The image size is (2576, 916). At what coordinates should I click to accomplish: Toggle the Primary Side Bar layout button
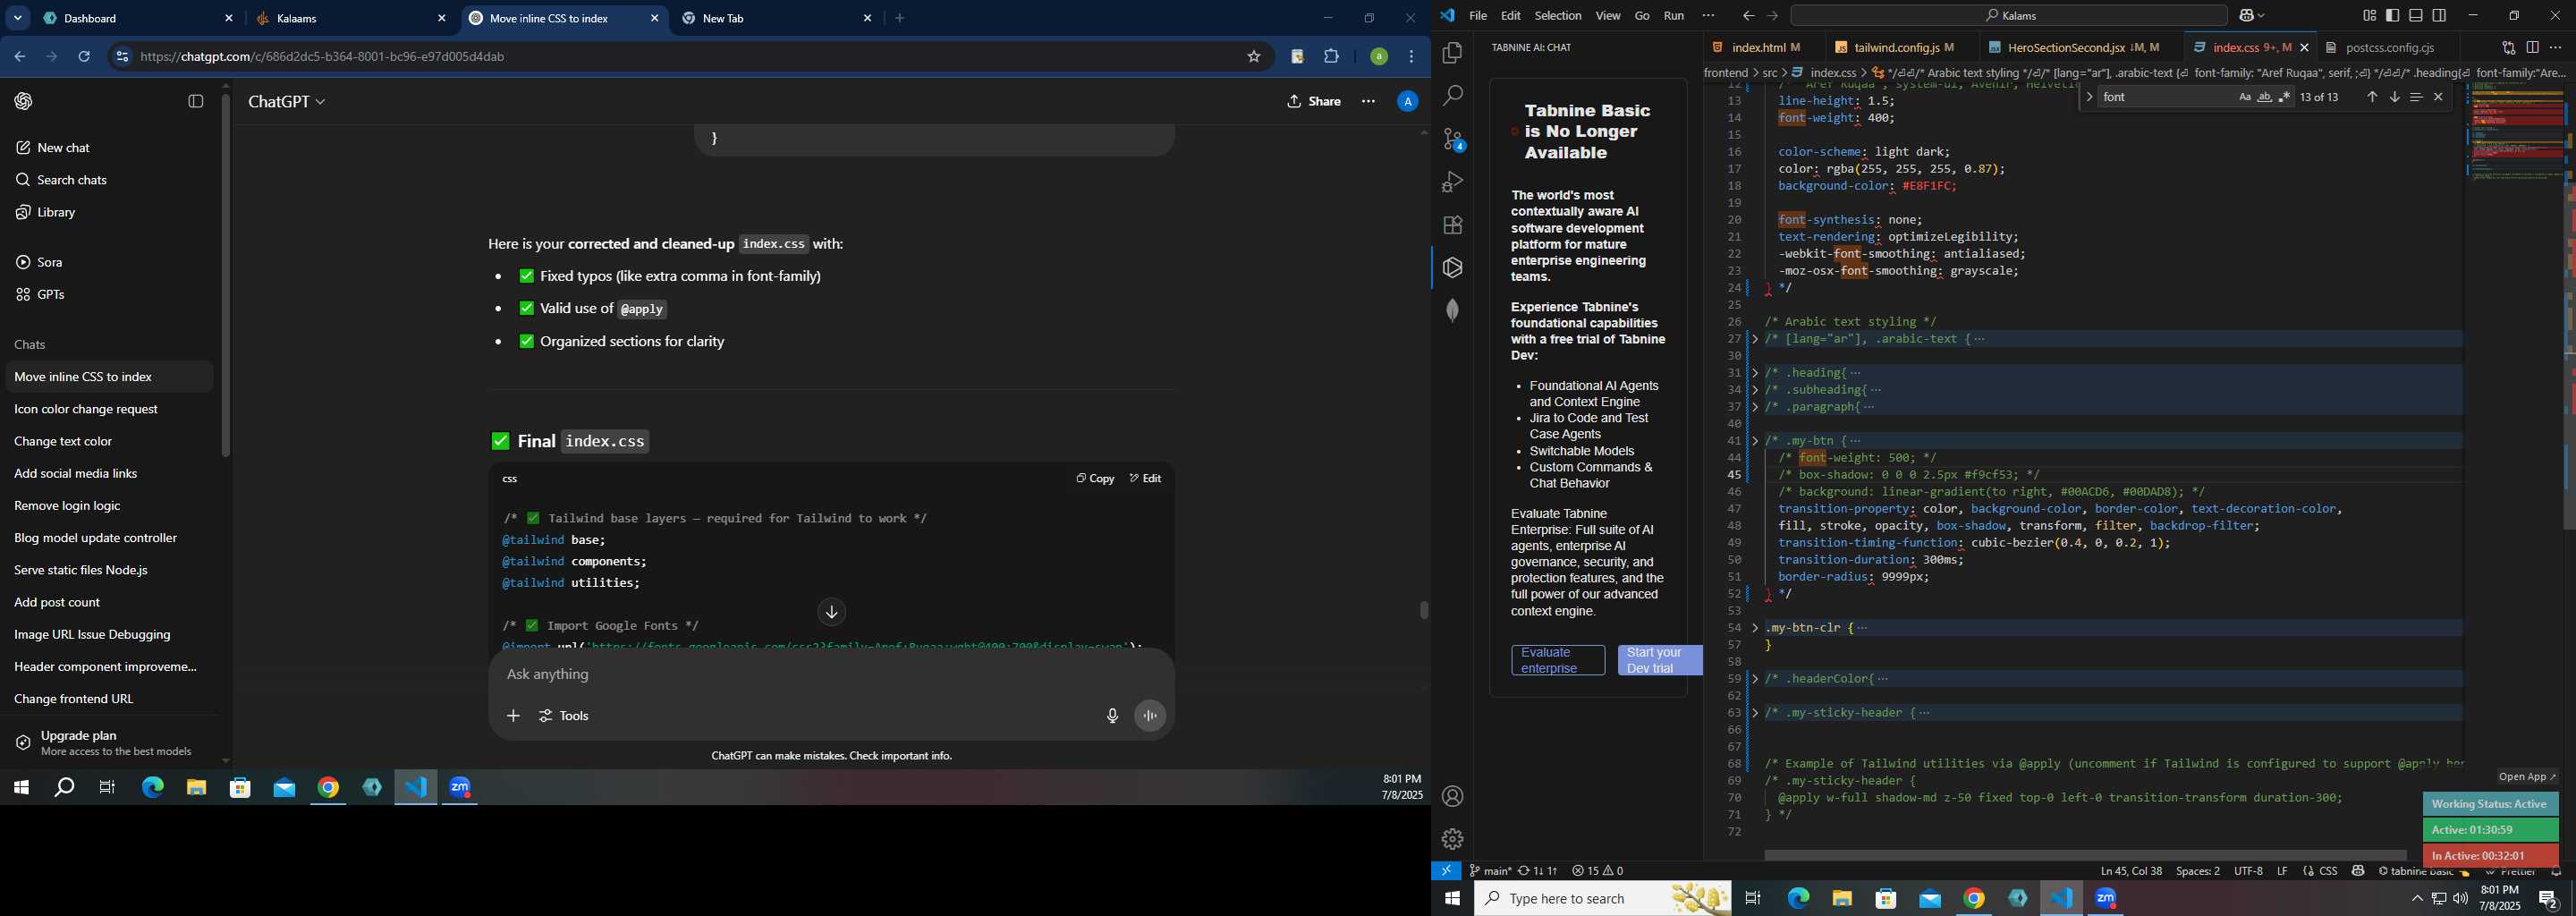2392,16
